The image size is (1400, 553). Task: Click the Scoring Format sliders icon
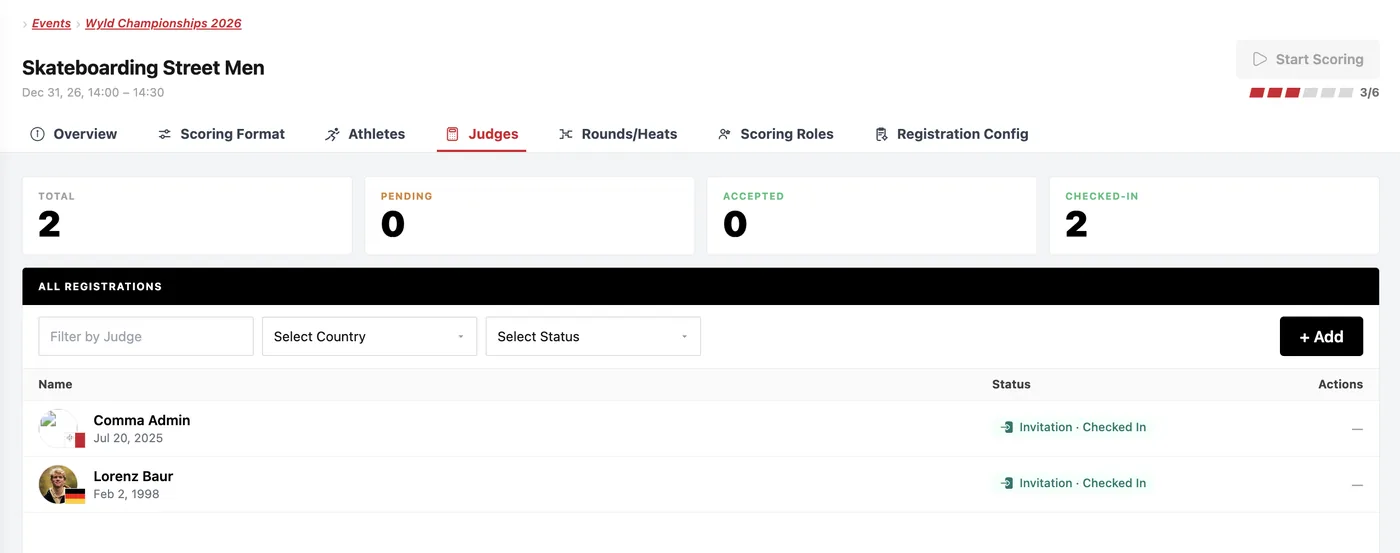pyautogui.click(x=165, y=134)
